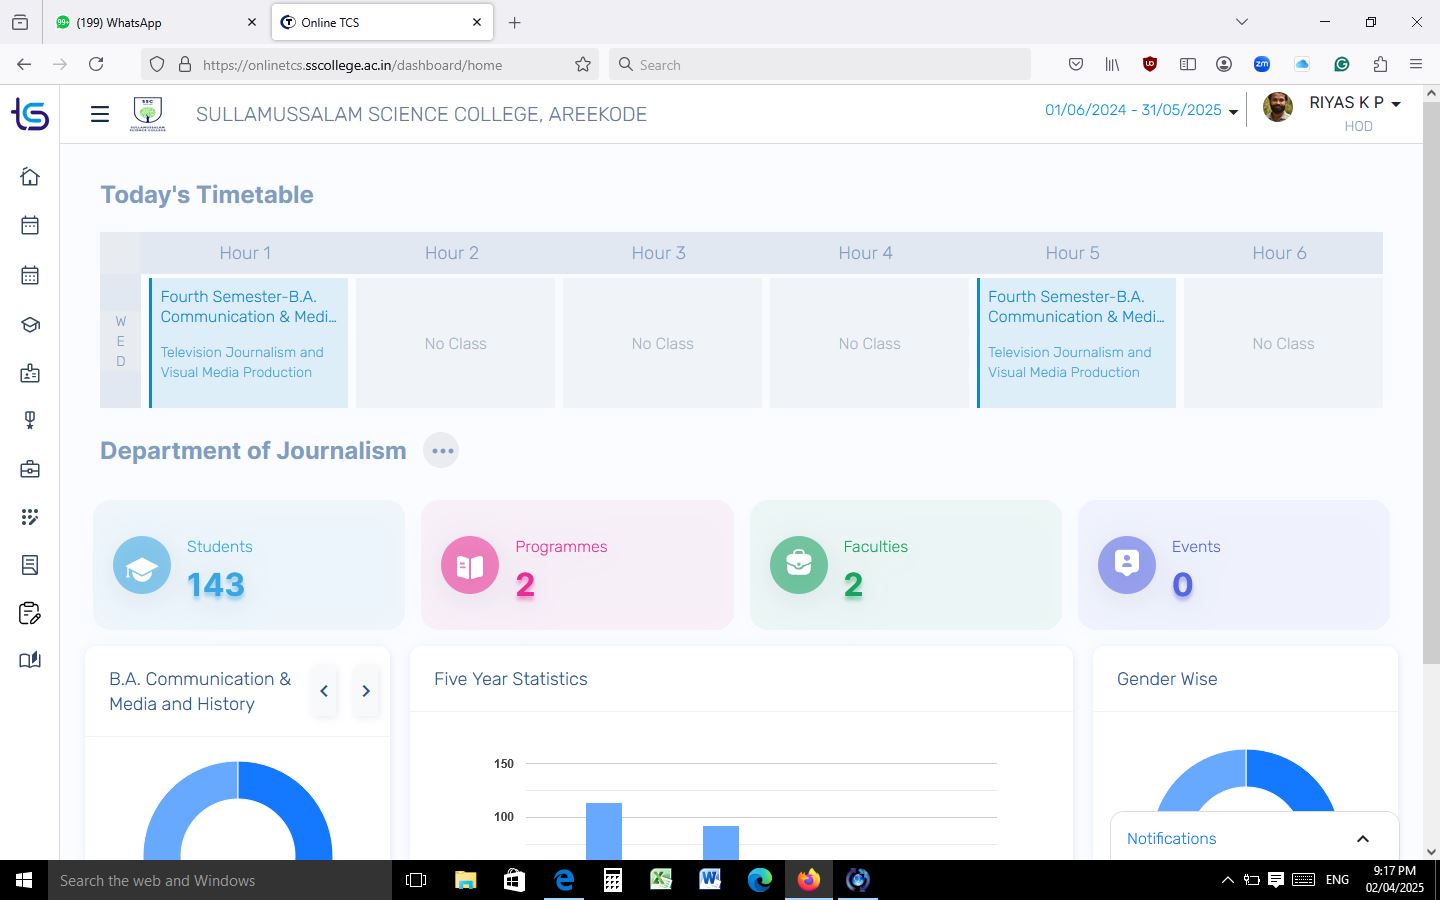Viewport: 1440px width, 900px height.
Task: Open Microsoft Word from the taskbar
Action: coord(710,880)
